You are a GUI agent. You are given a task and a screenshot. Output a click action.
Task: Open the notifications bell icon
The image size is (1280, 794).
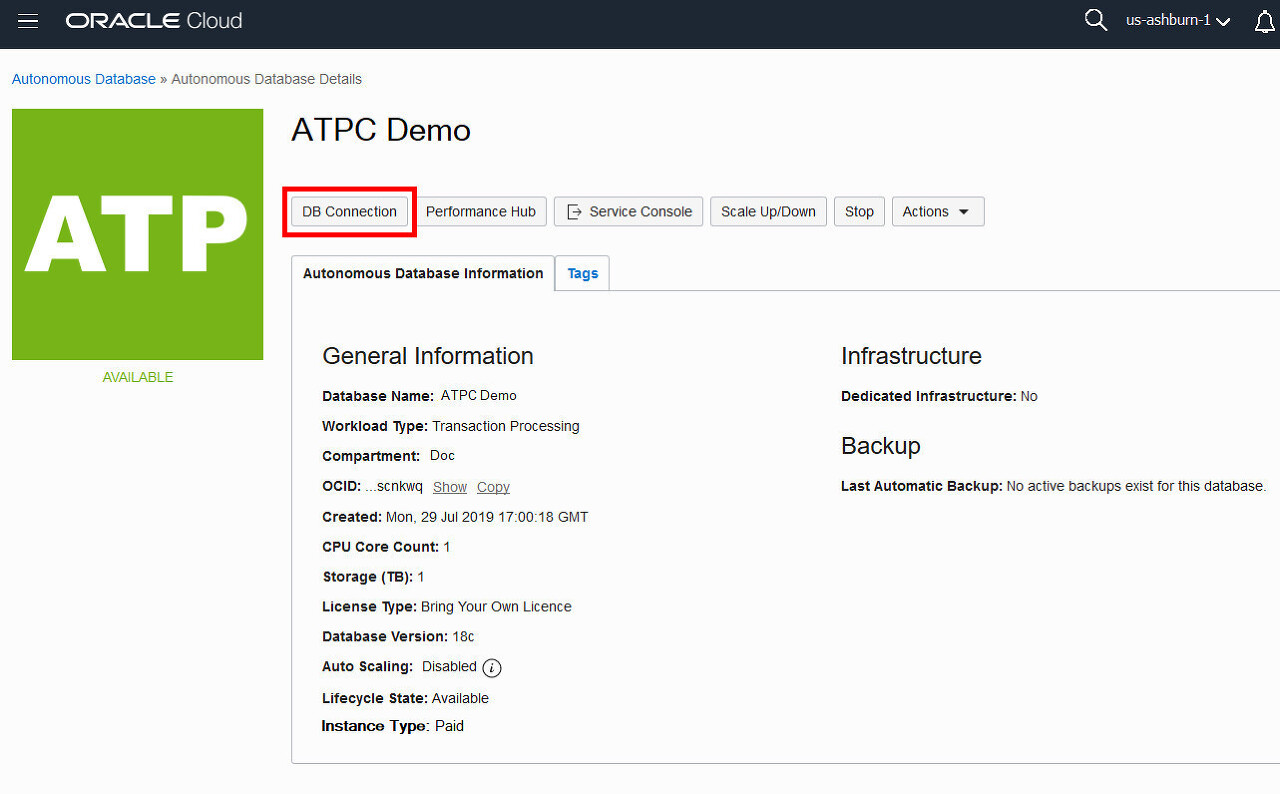(1264, 21)
